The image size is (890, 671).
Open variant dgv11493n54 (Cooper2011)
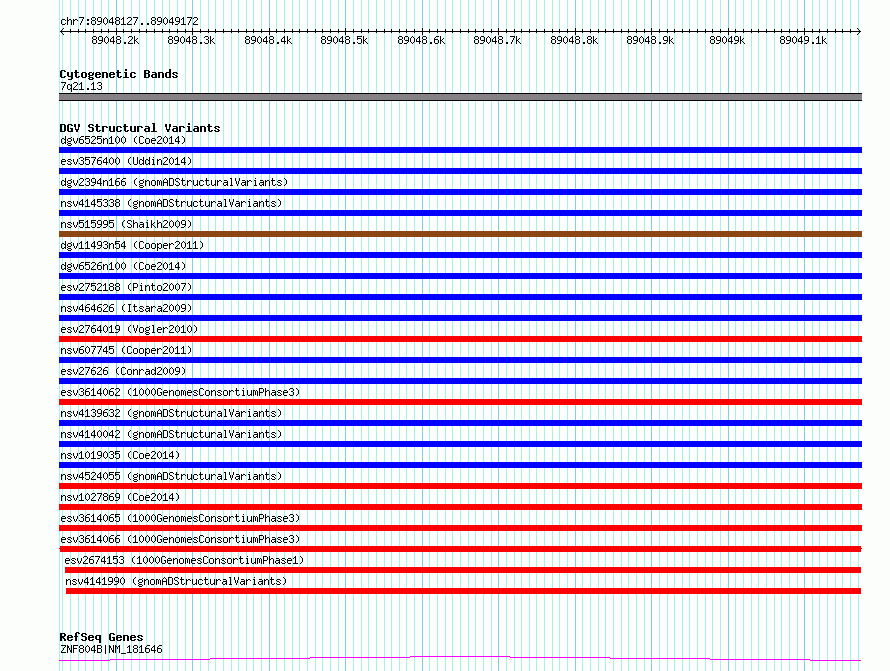tap(132, 245)
